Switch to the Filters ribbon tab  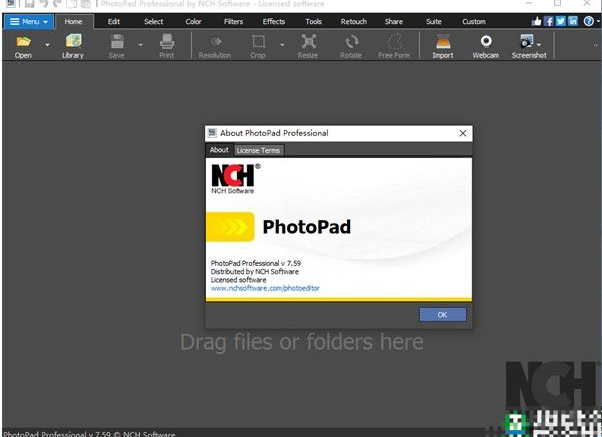pyautogui.click(x=233, y=22)
